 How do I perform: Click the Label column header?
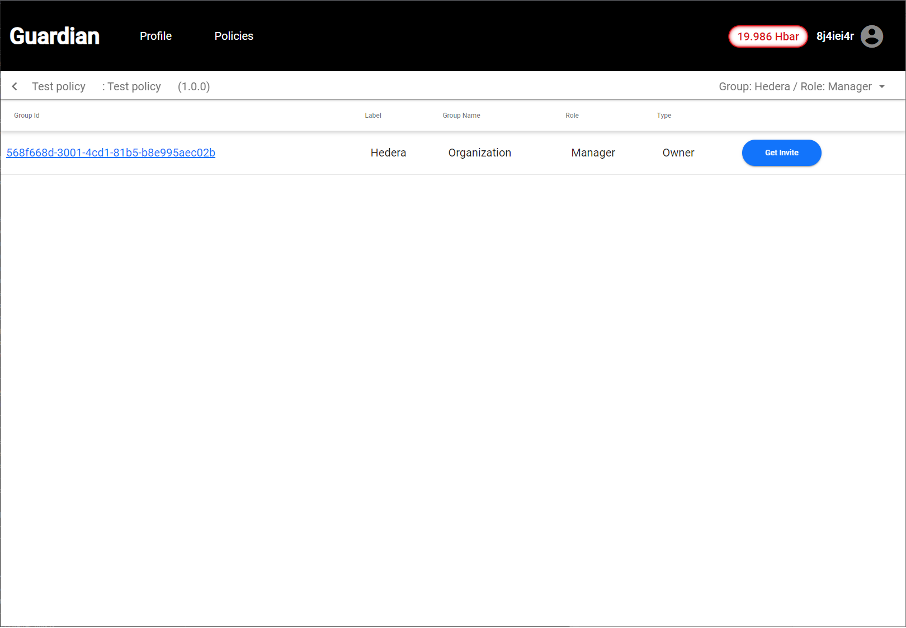(x=373, y=116)
